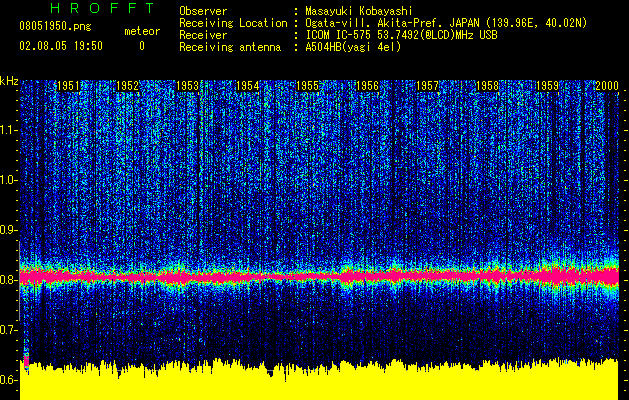Click the yellow noise level graph
The height and width of the screenshot is (400, 629).
pos(320,383)
